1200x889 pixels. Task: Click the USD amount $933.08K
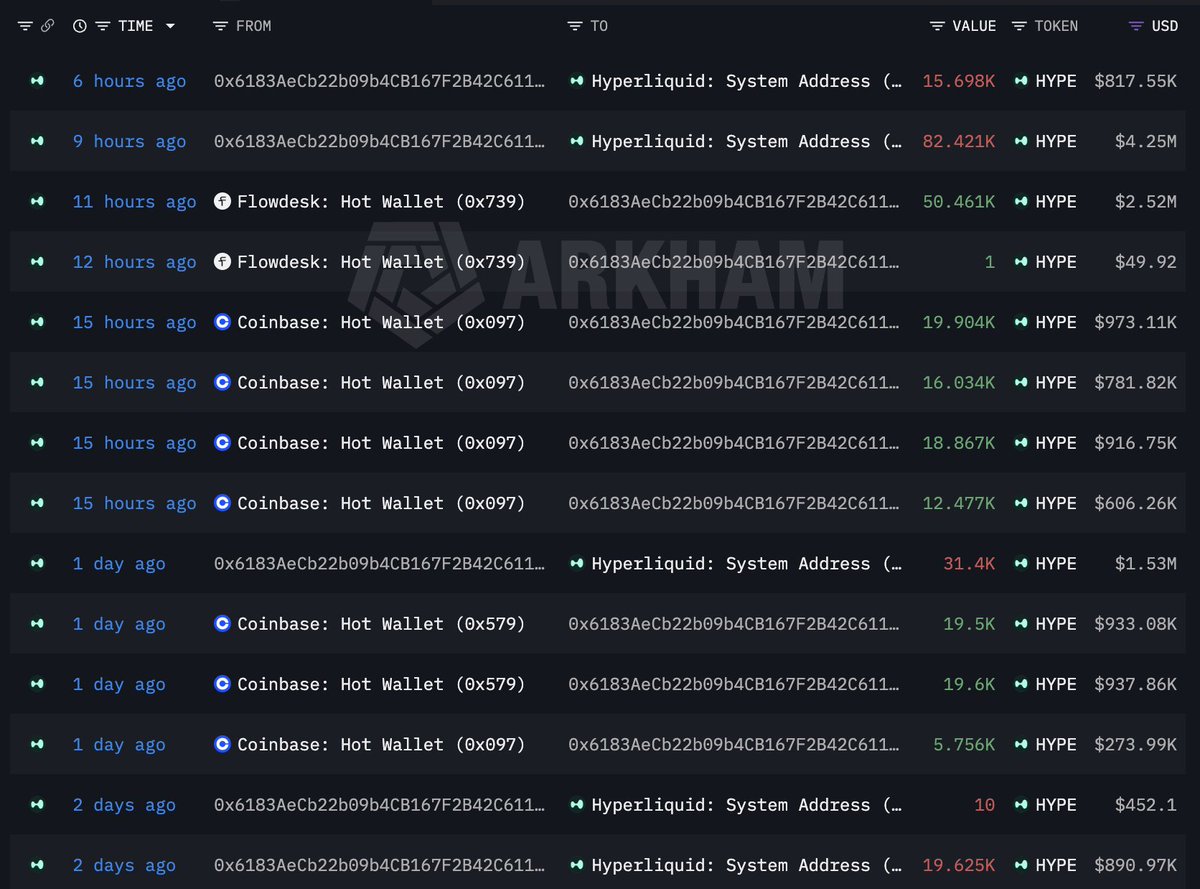1136,624
